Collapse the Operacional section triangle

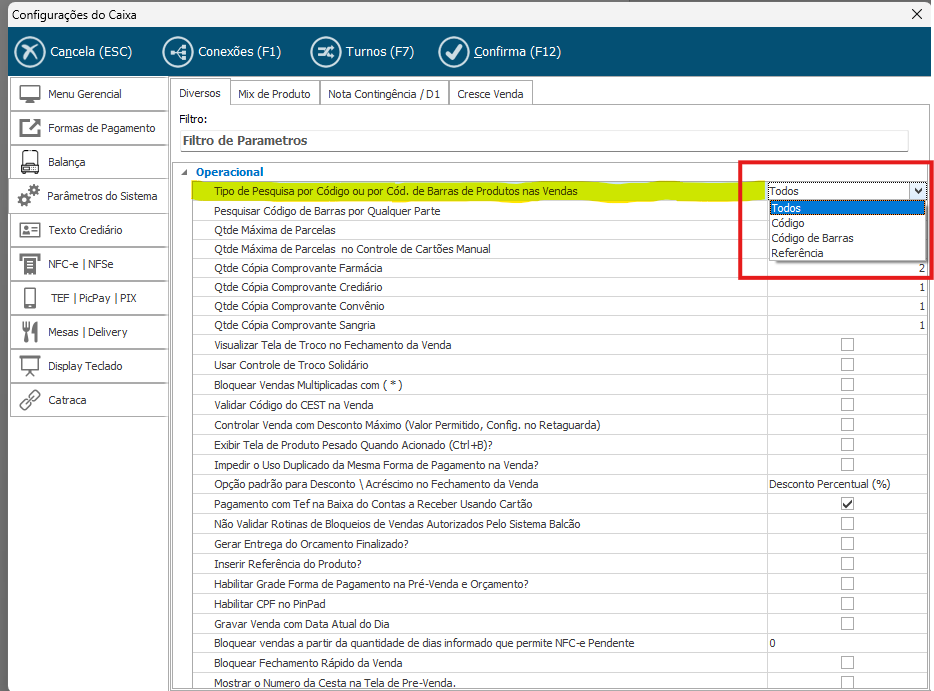coord(183,172)
